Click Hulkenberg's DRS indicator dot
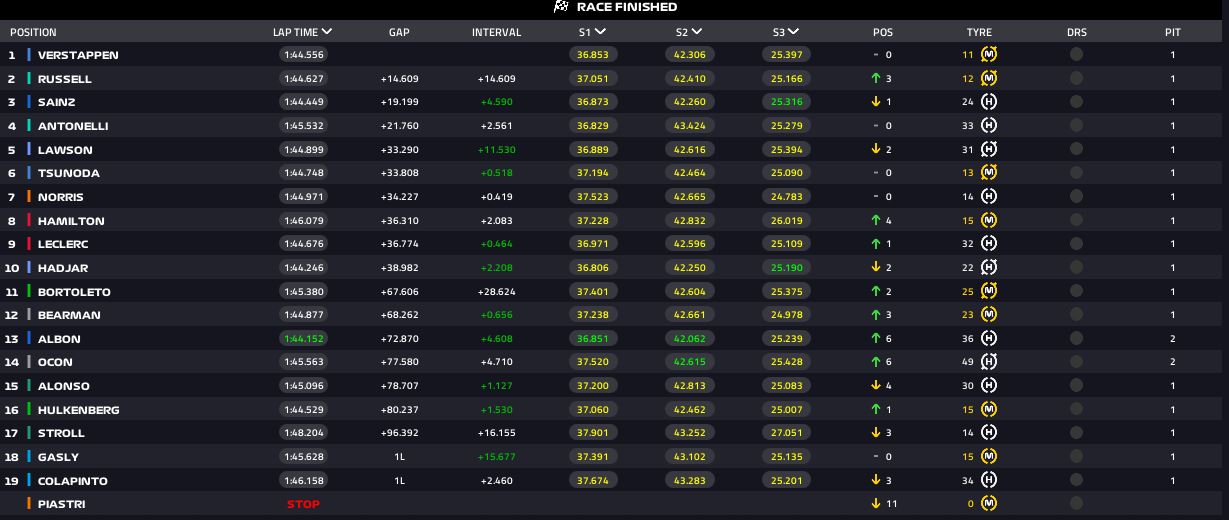The width and height of the screenshot is (1229, 520). pyautogui.click(x=1076, y=410)
